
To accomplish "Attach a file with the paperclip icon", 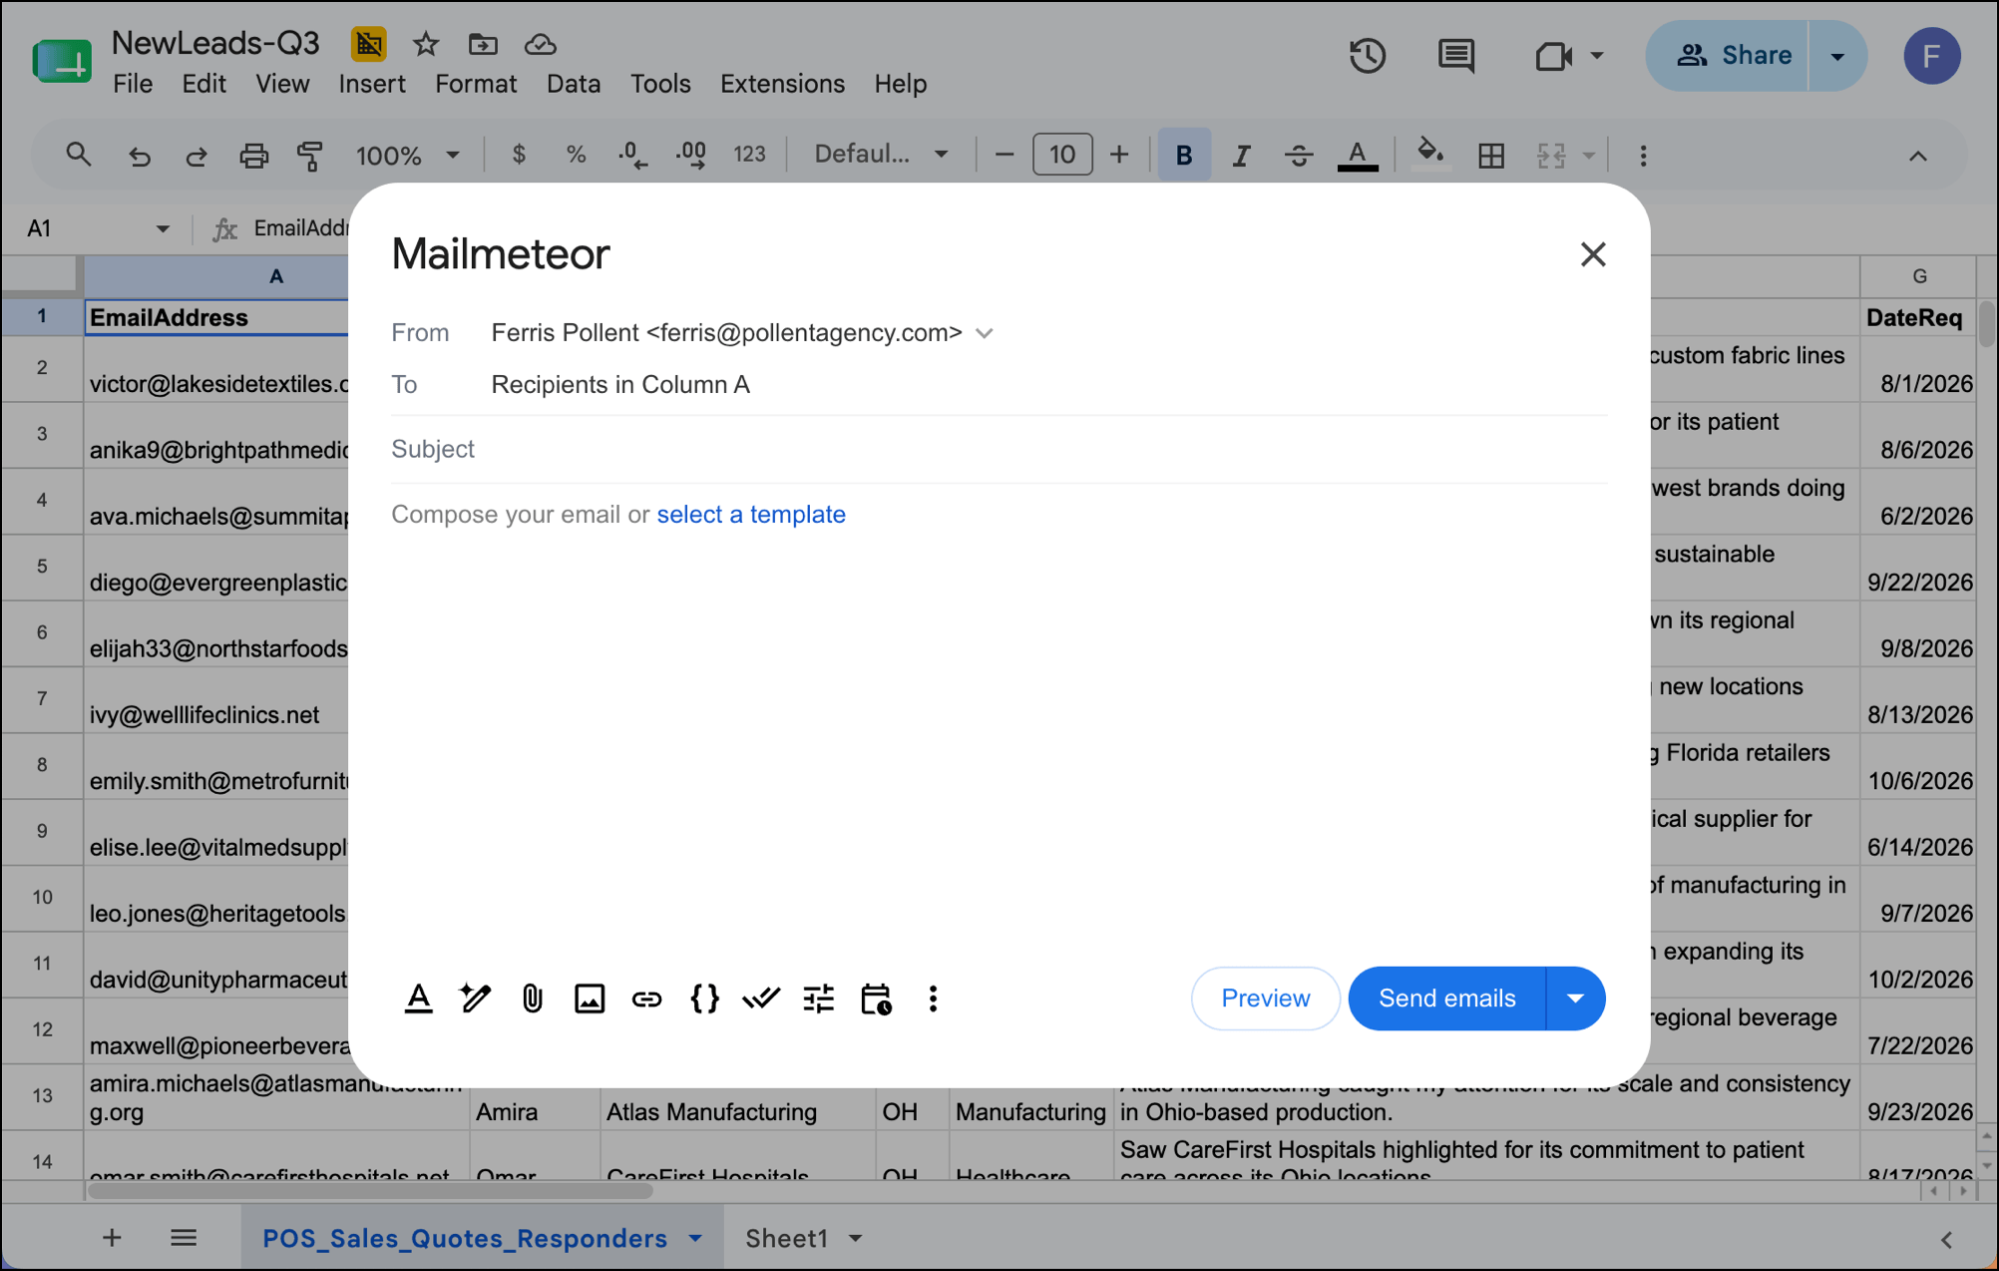I will click(532, 998).
